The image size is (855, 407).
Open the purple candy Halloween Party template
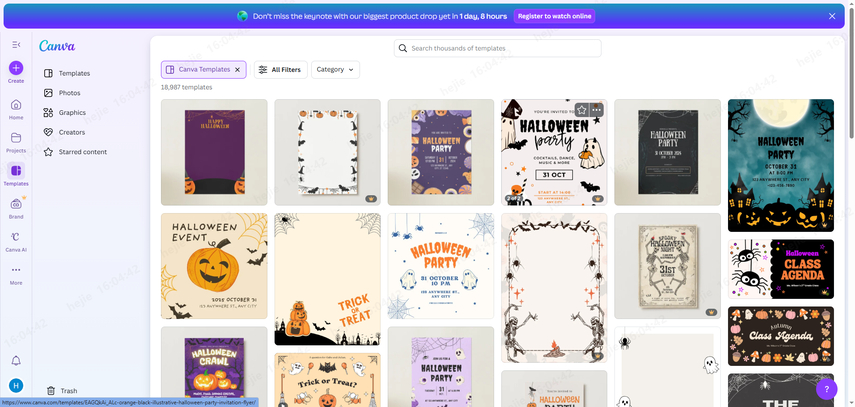tap(441, 152)
